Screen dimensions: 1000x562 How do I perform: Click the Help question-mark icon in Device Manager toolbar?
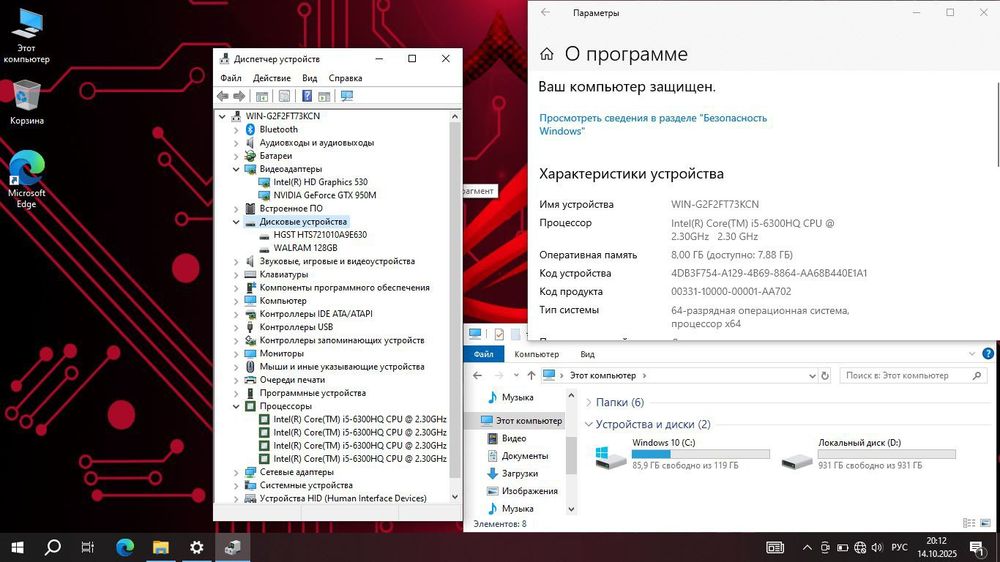[x=307, y=96]
